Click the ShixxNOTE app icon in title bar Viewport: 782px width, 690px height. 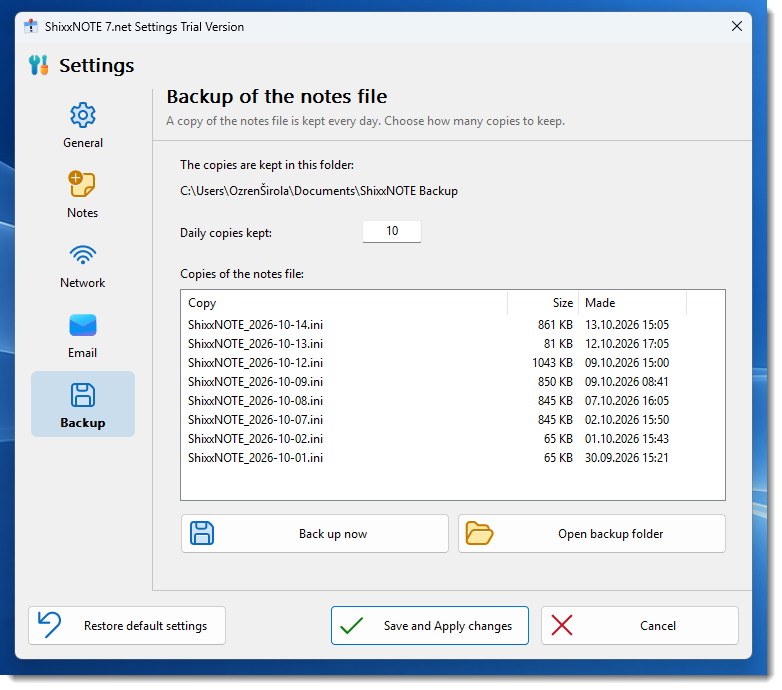(x=31, y=26)
